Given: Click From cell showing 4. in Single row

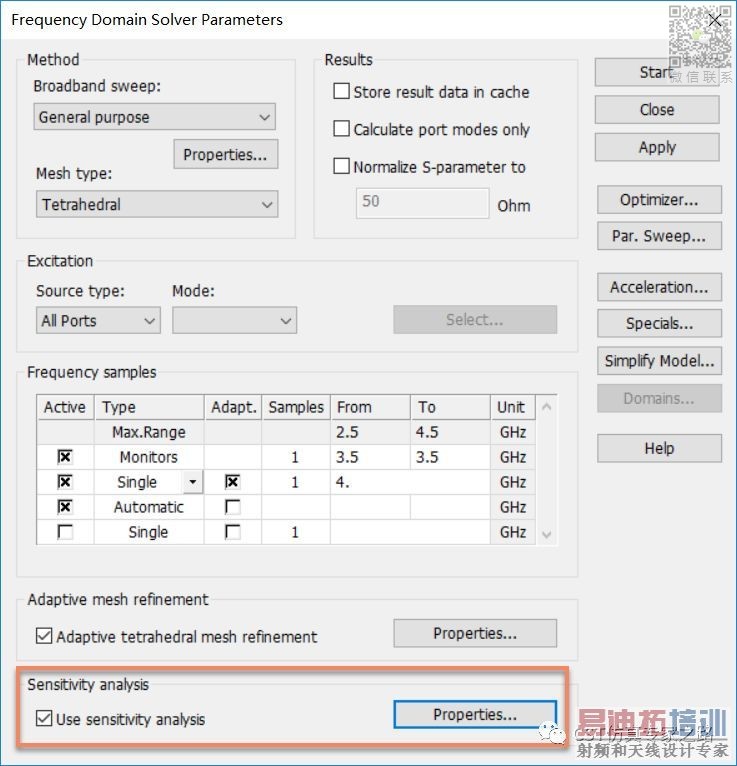Looking at the screenshot, I should (410, 482).
